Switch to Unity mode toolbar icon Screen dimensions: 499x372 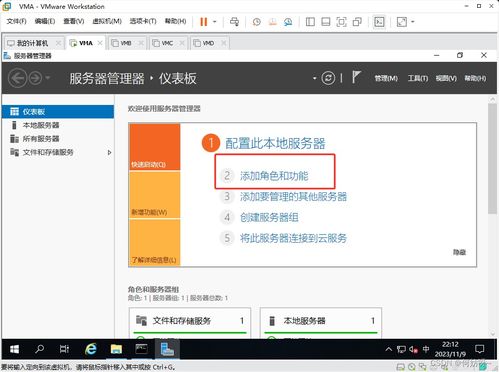pos(357,22)
